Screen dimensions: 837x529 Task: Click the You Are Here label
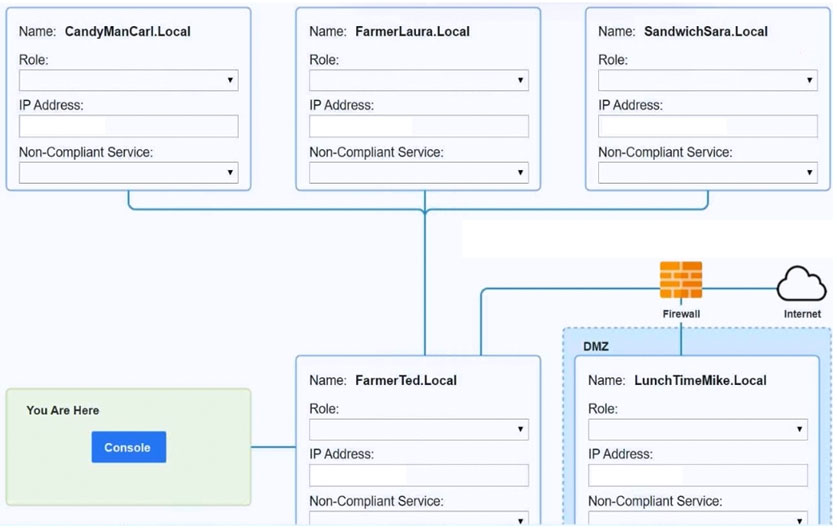coord(63,410)
